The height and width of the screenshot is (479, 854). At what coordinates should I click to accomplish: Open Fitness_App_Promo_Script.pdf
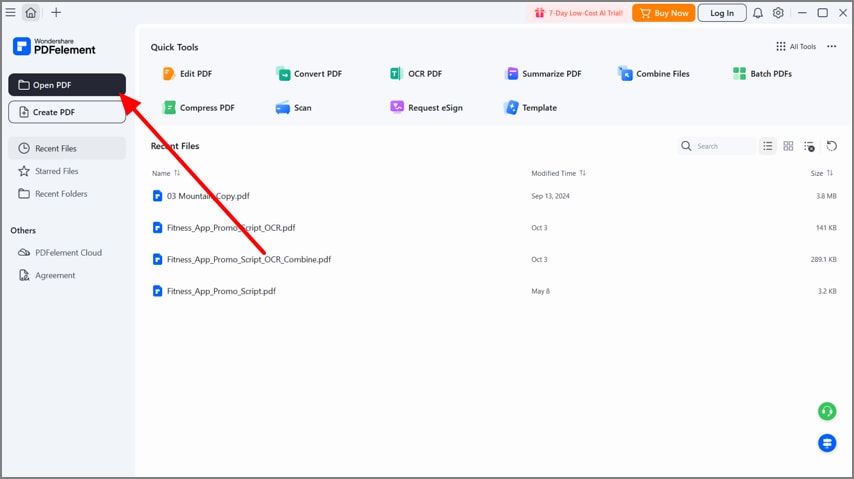click(221, 291)
